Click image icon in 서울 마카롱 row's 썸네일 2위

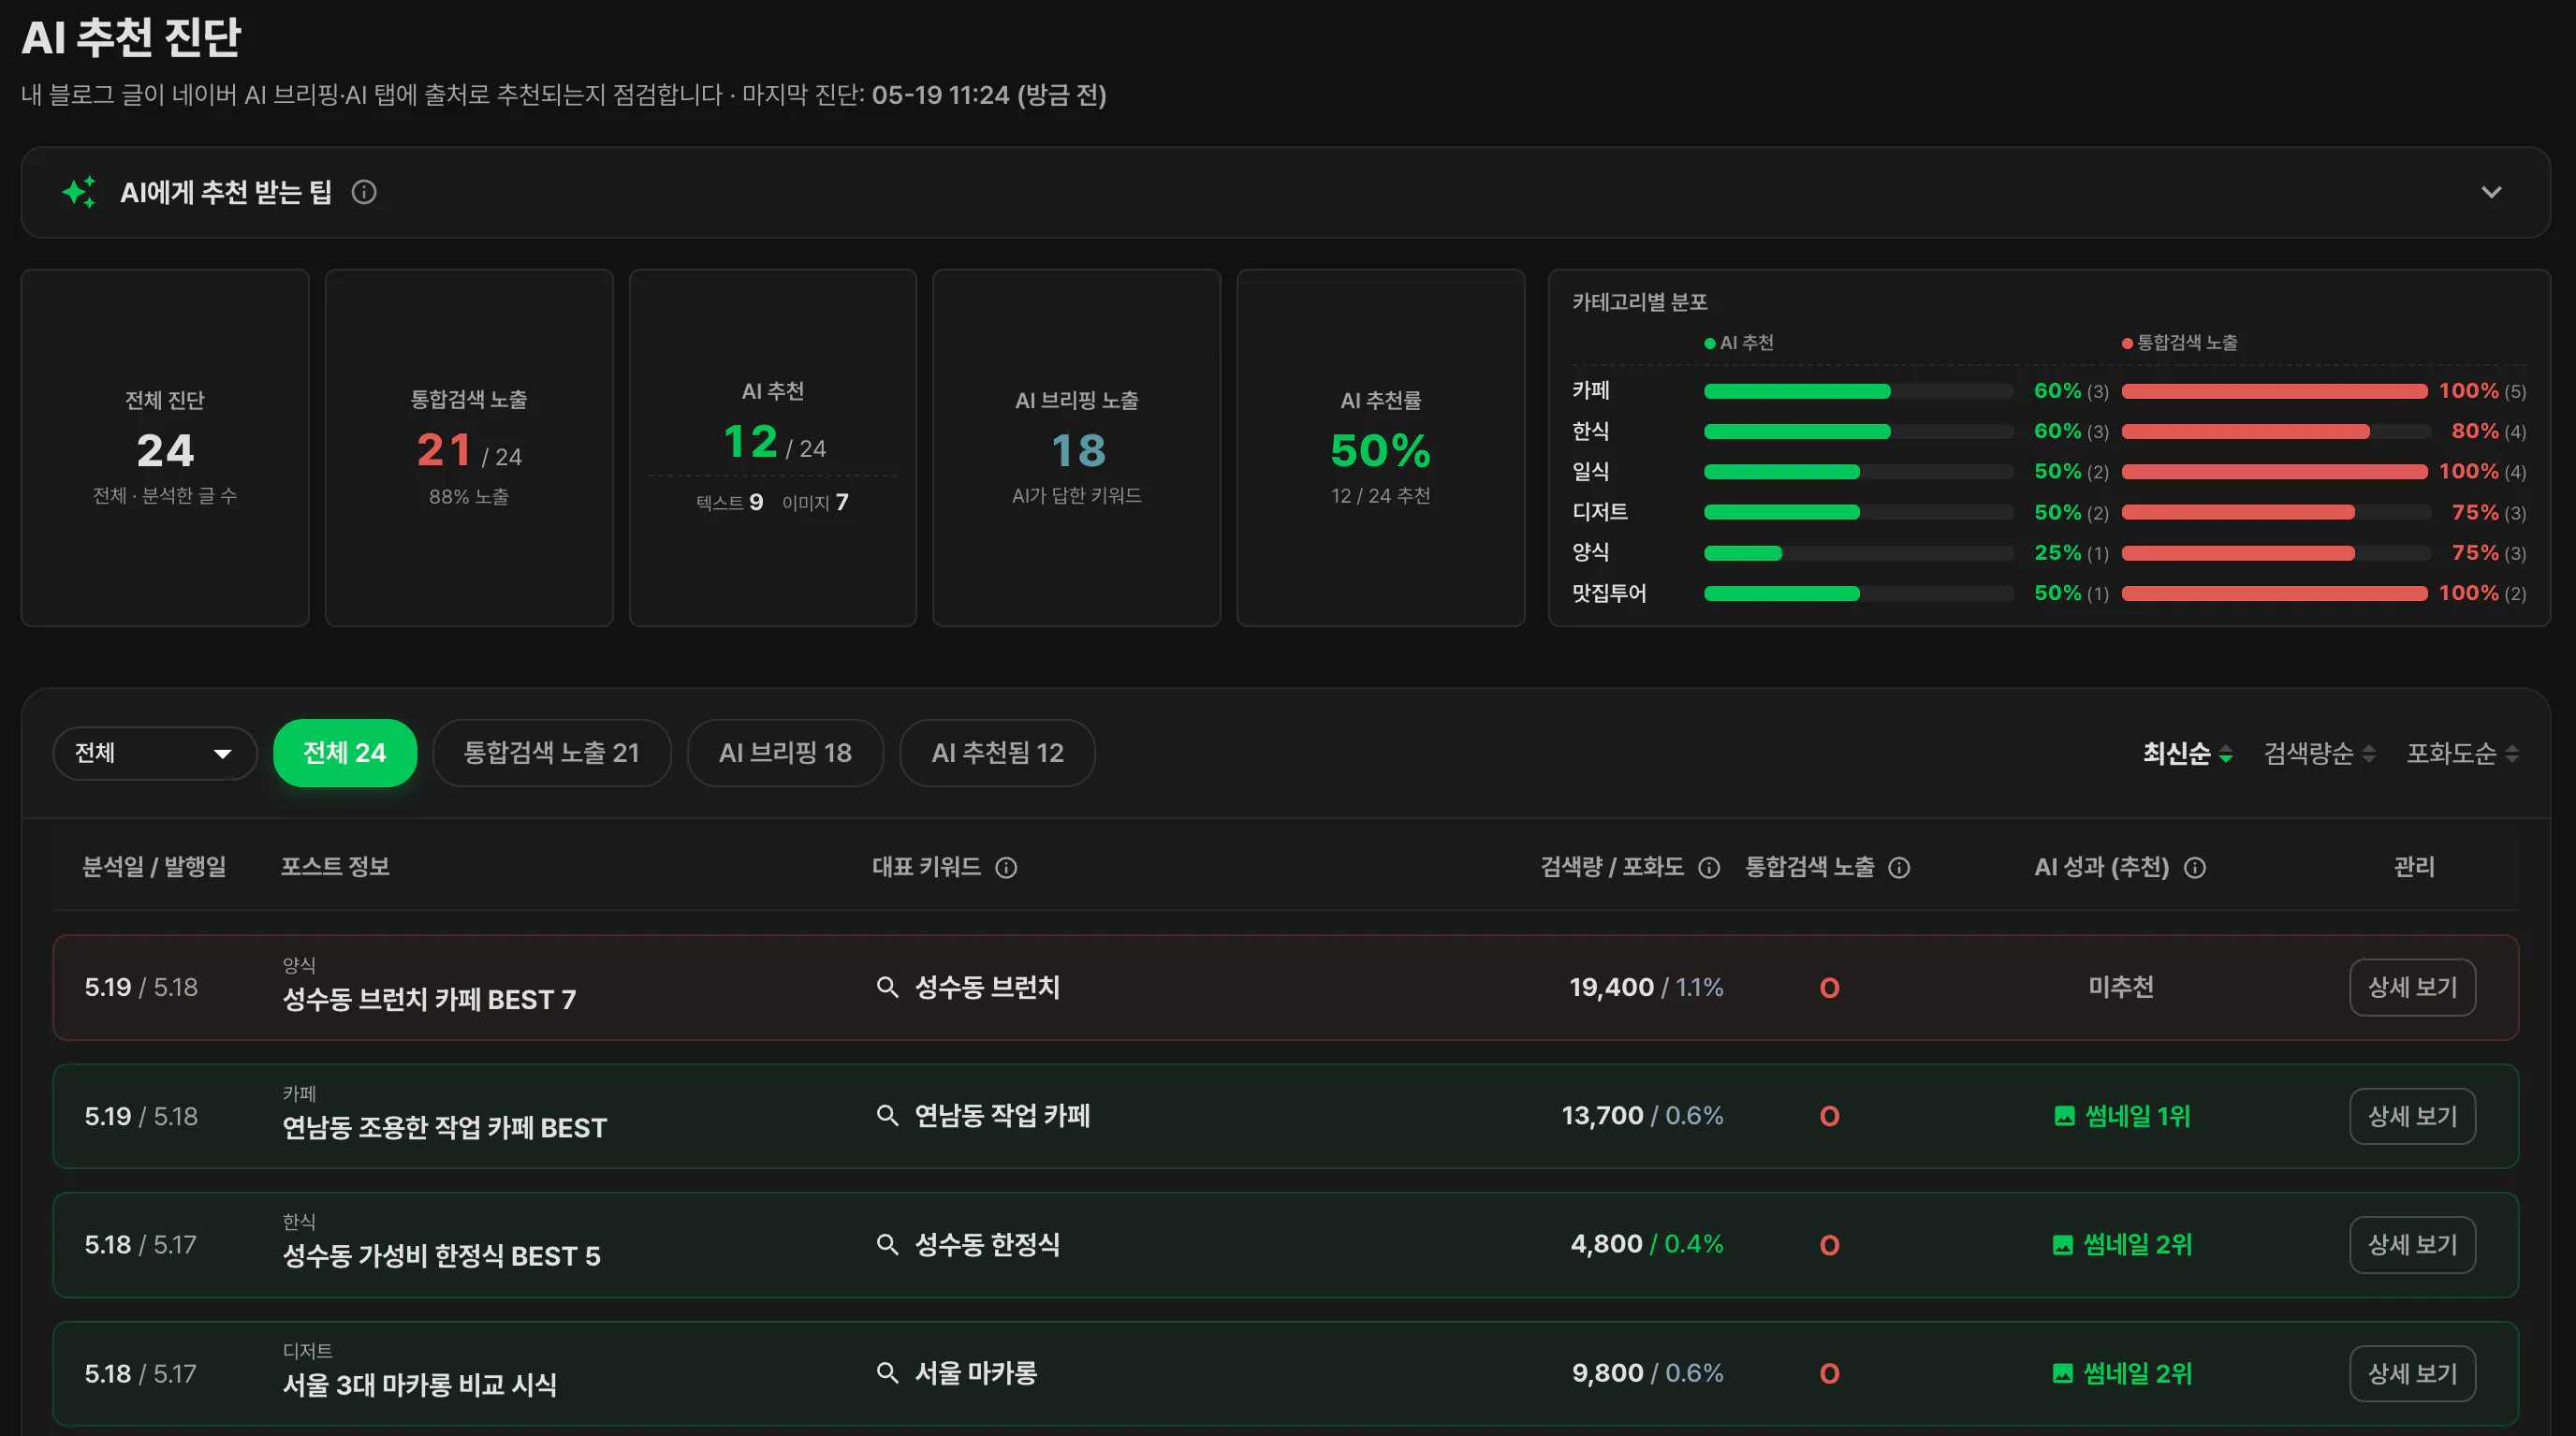[2063, 1374]
